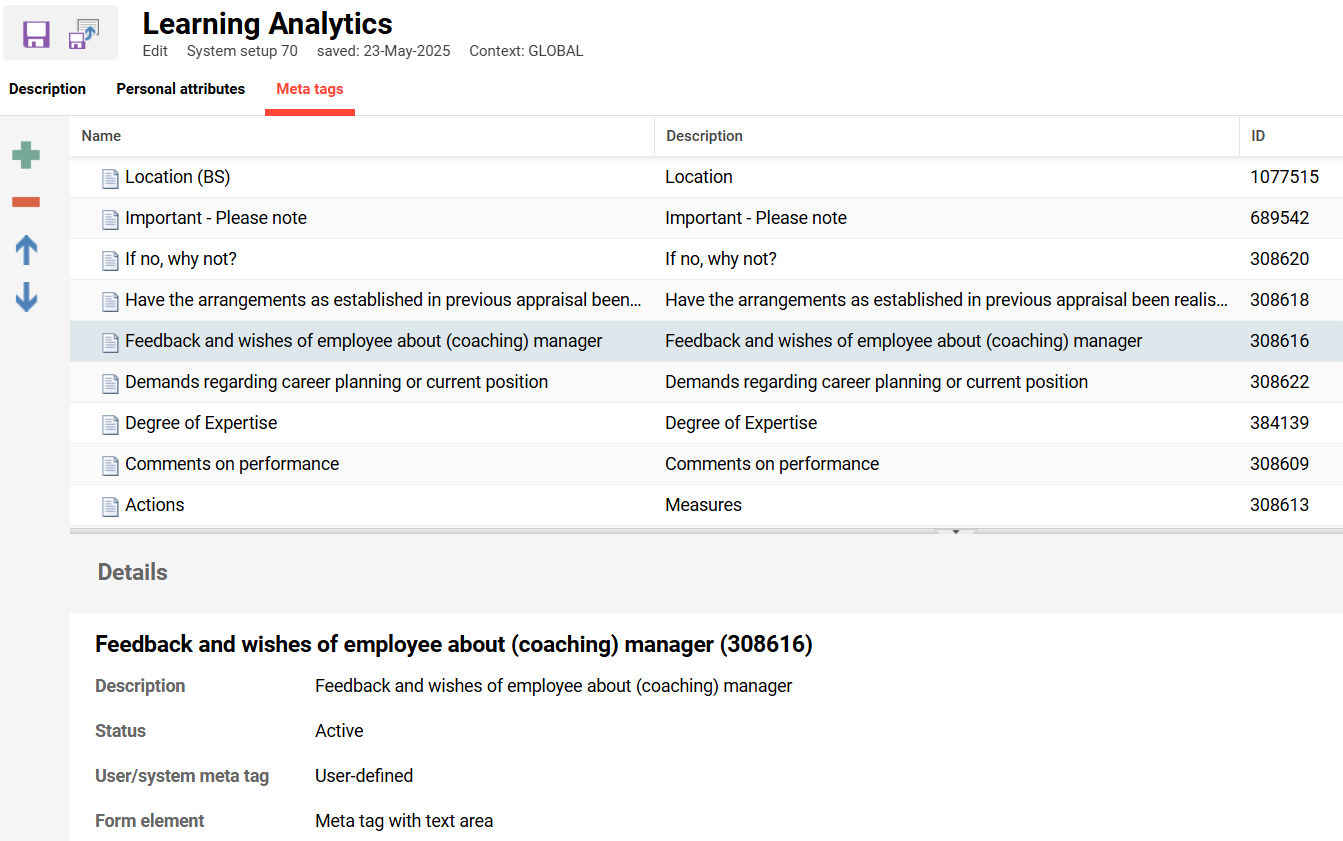The image size is (1343, 841).
Task: Sort table by Name column header
Action: [101, 136]
